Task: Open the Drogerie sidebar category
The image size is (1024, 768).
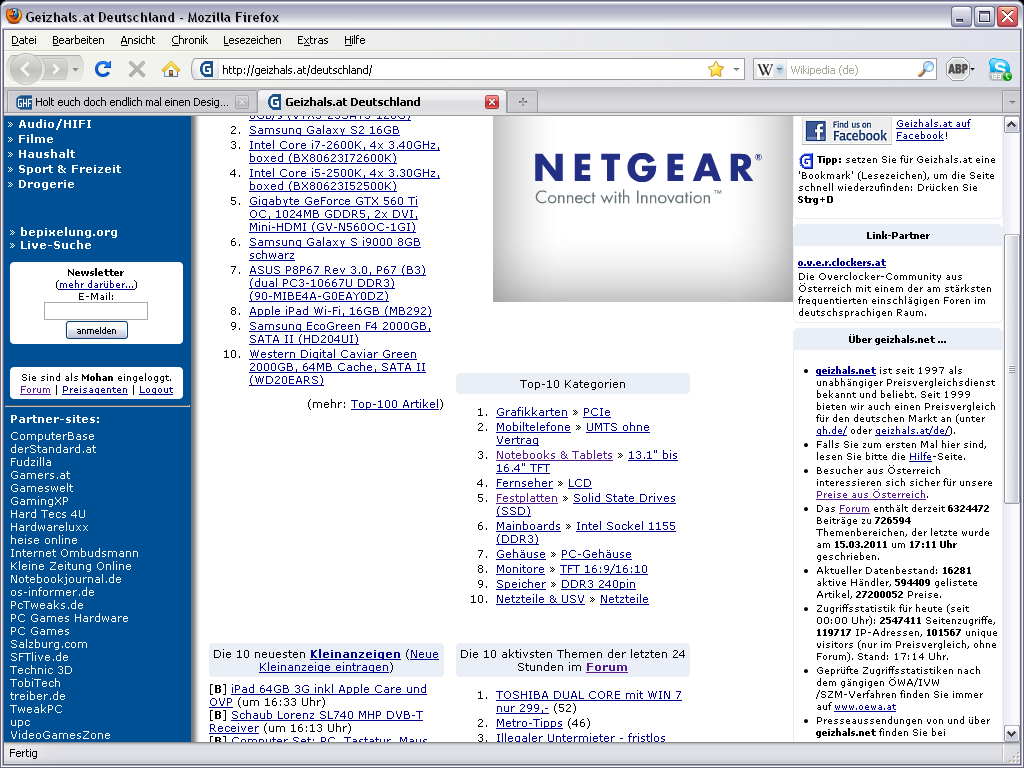Action: pos(46,184)
